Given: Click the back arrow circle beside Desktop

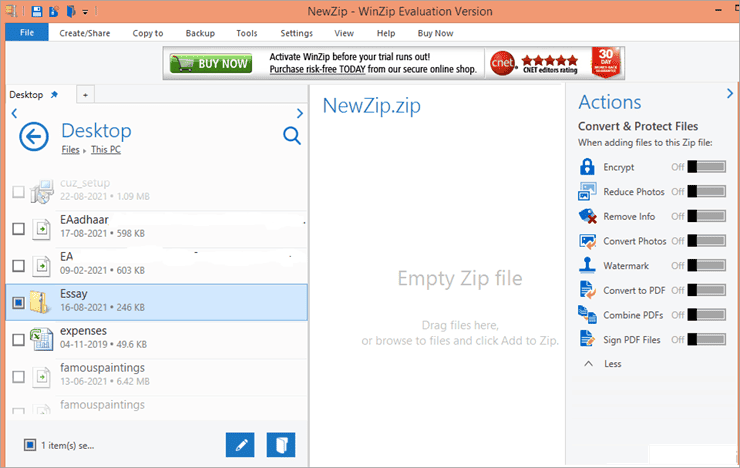Looking at the screenshot, I should tap(34, 137).
